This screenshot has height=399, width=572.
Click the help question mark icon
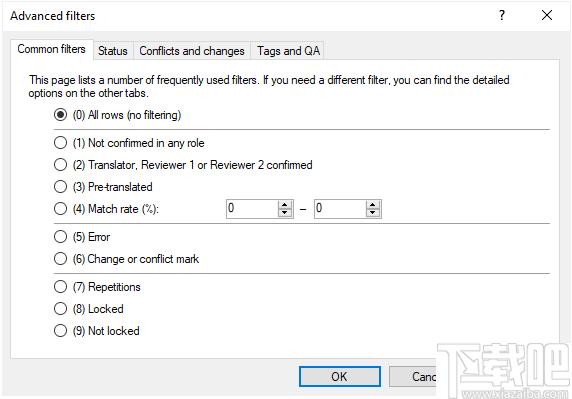pos(502,15)
